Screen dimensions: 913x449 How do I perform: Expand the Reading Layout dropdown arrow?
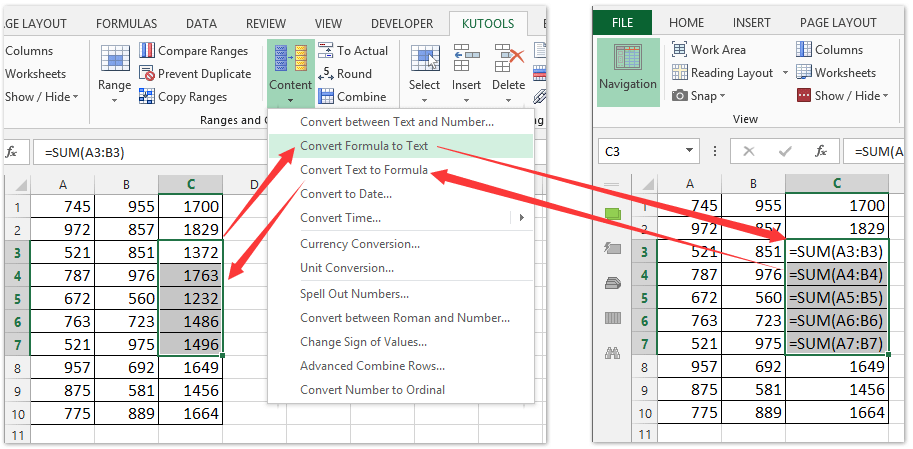pyautogui.click(x=785, y=73)
